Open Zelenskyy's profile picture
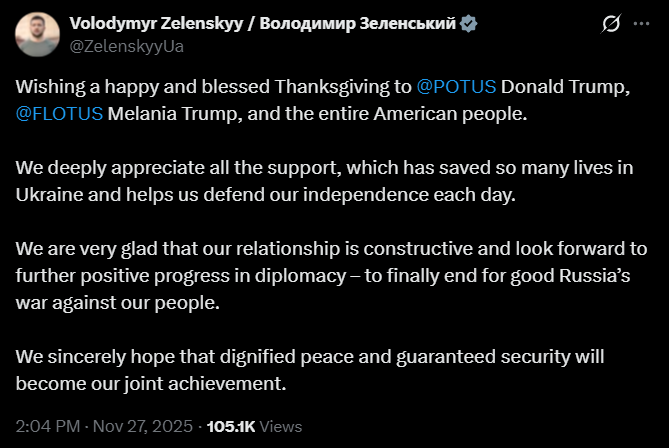The width and height of the screenshot is (669, 448). (38, 34)
